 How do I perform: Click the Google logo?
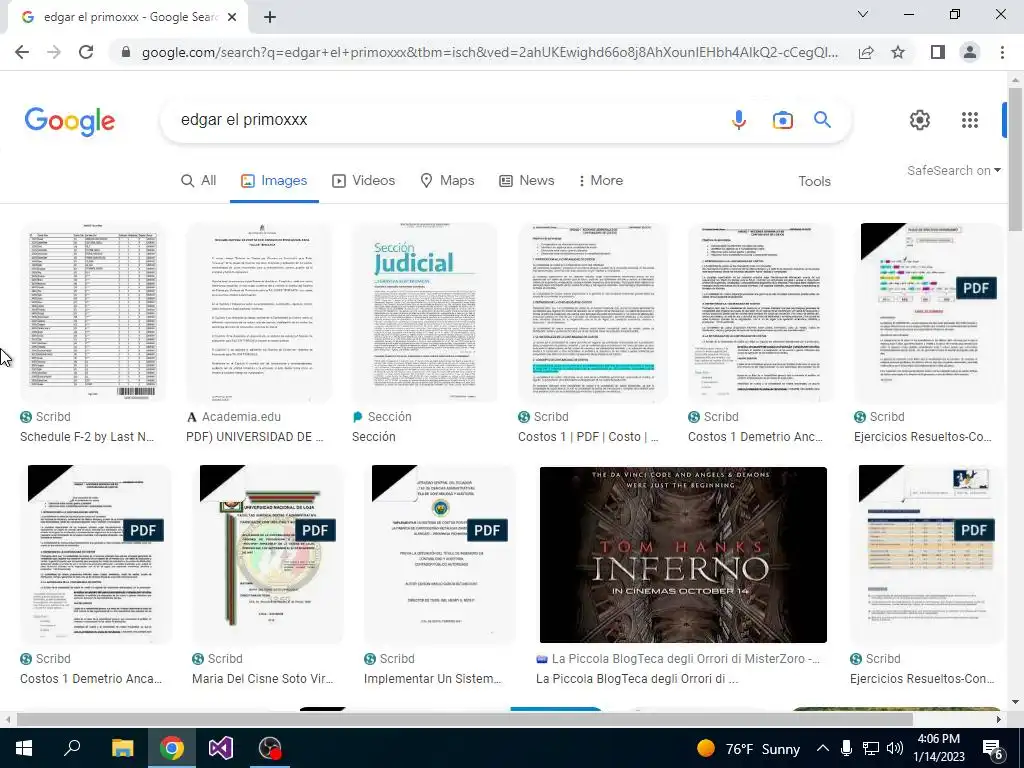70,121
